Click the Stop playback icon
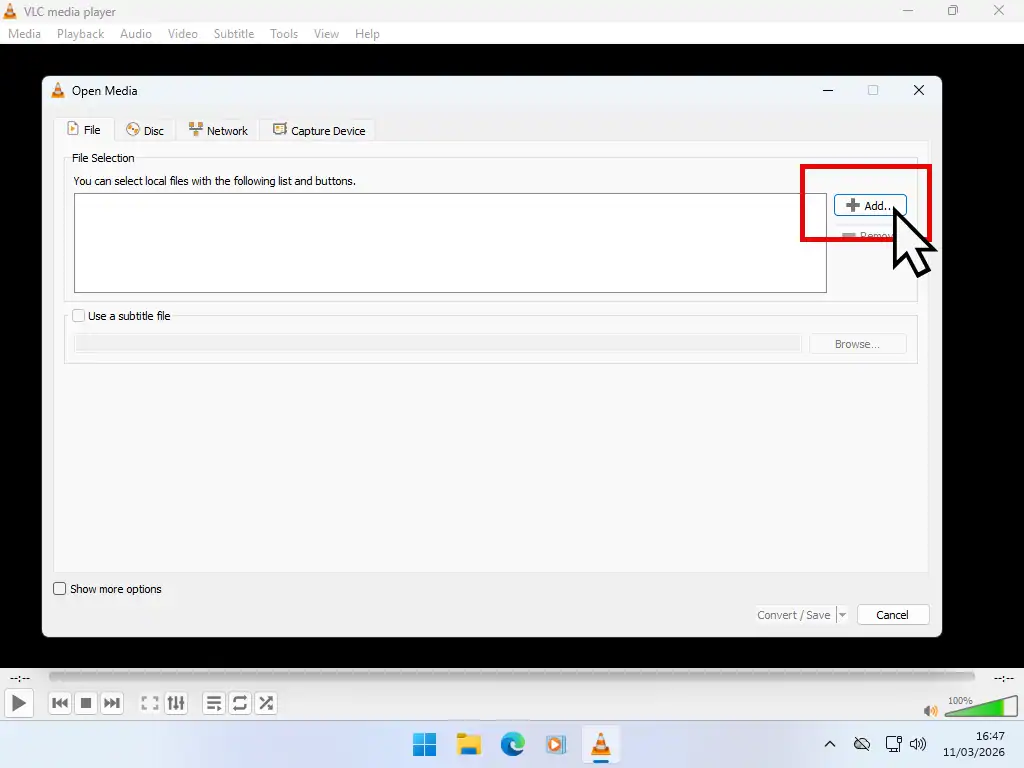Image resolution: width=1024 pixels, height=768 pixels. click(85, 703)
